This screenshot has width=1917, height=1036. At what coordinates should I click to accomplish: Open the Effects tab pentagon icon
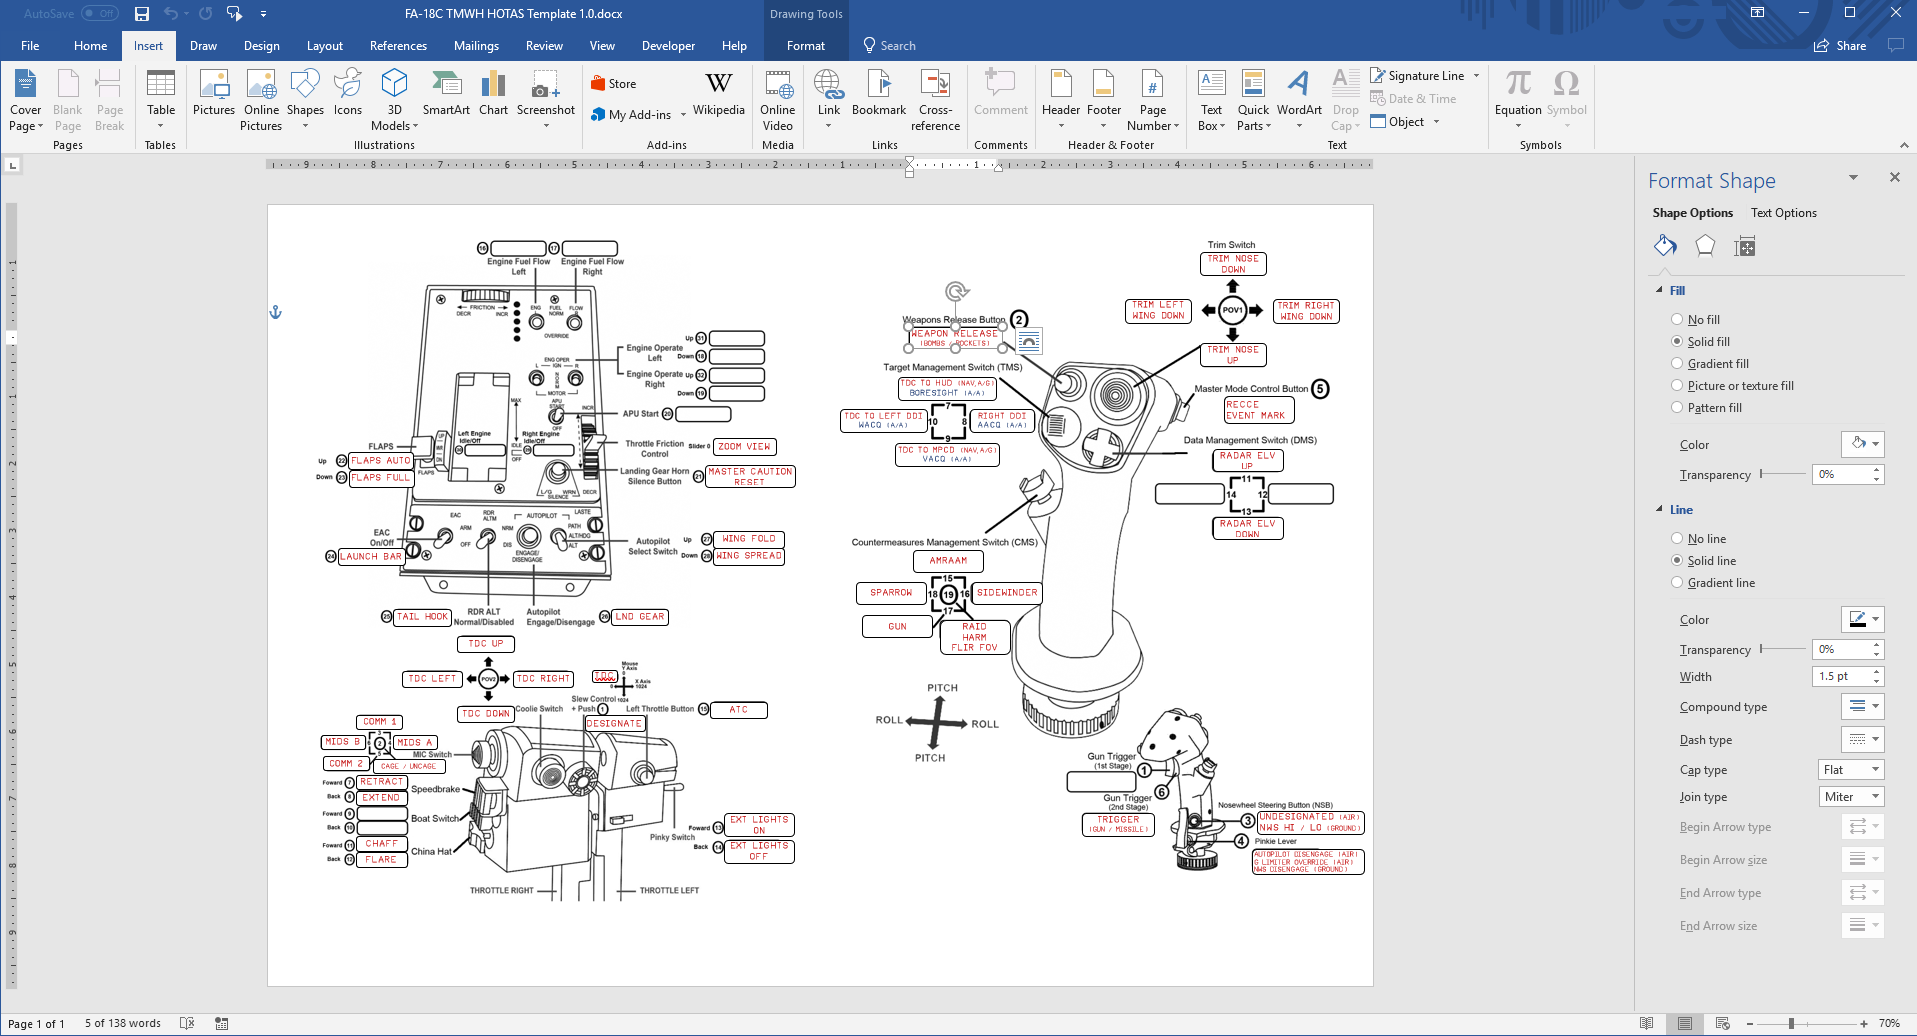1705,246
